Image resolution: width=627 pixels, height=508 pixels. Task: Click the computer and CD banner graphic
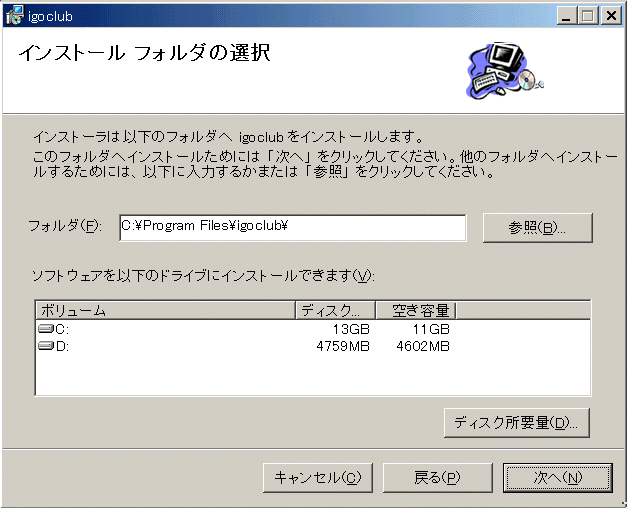click(505, 70)
